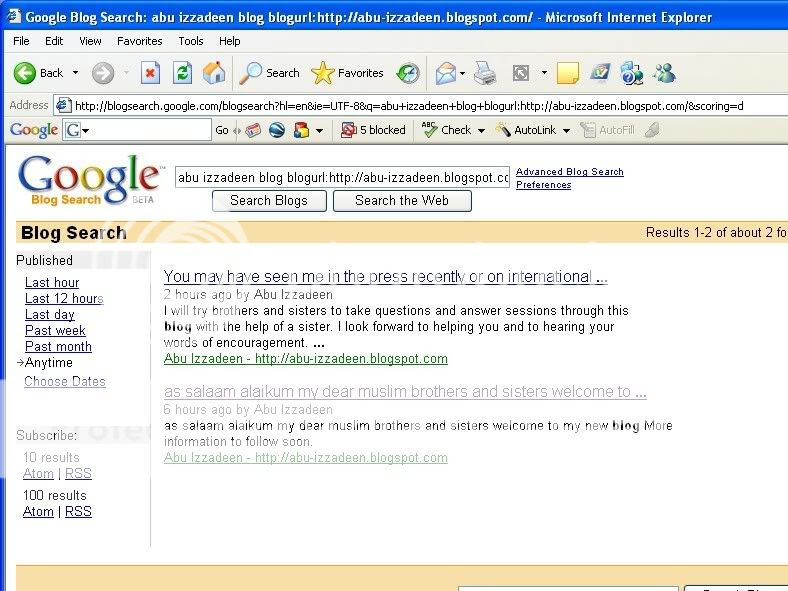
Task: Subscribe to 10 results RSS feed
Action: (x=78, y=473)
